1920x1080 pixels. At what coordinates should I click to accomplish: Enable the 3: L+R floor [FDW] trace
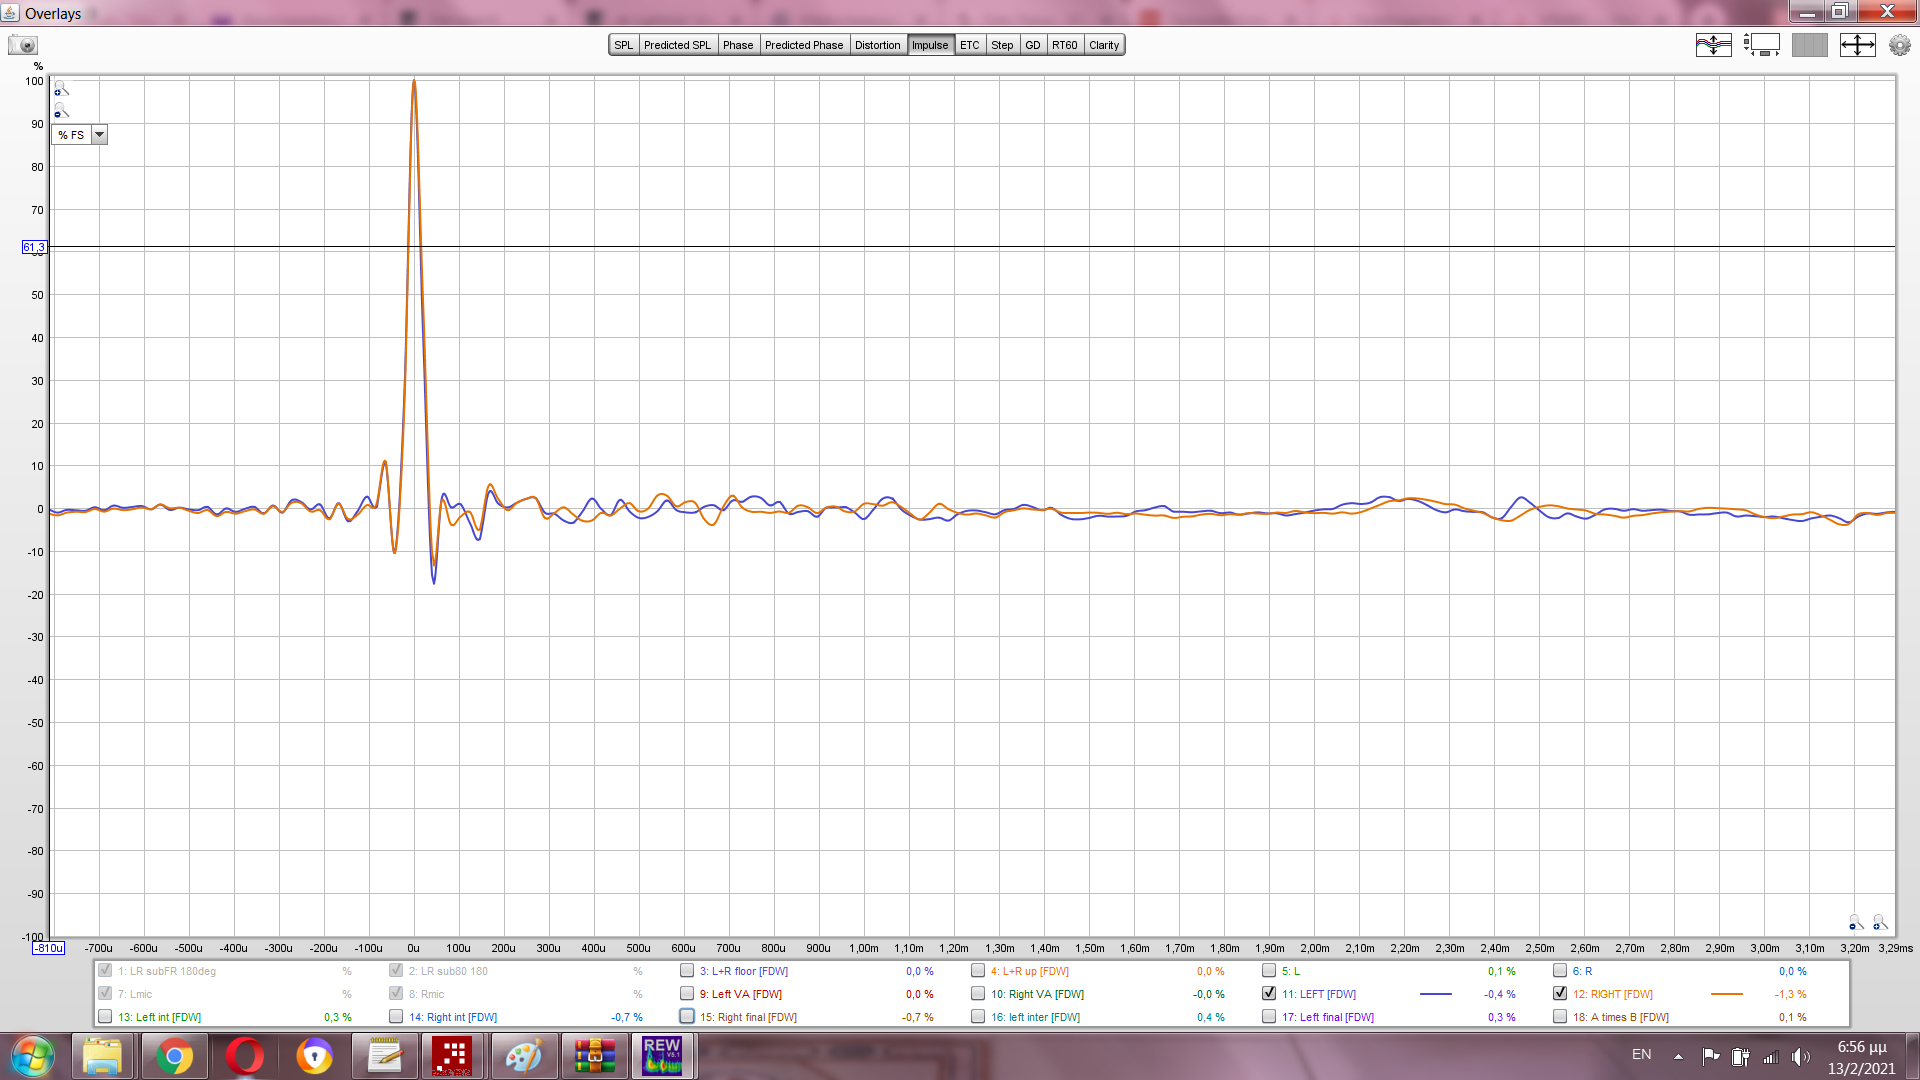click(687, 970)
